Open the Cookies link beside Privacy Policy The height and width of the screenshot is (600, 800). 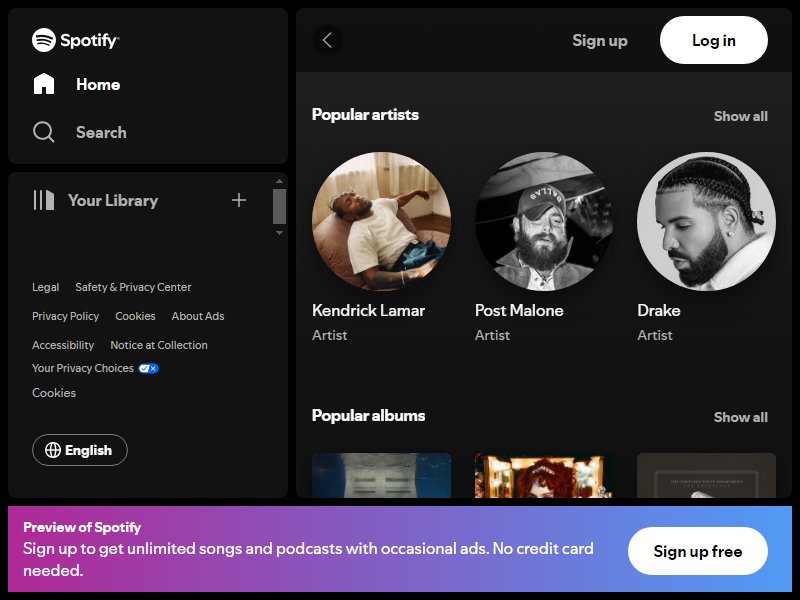[135, 316]
